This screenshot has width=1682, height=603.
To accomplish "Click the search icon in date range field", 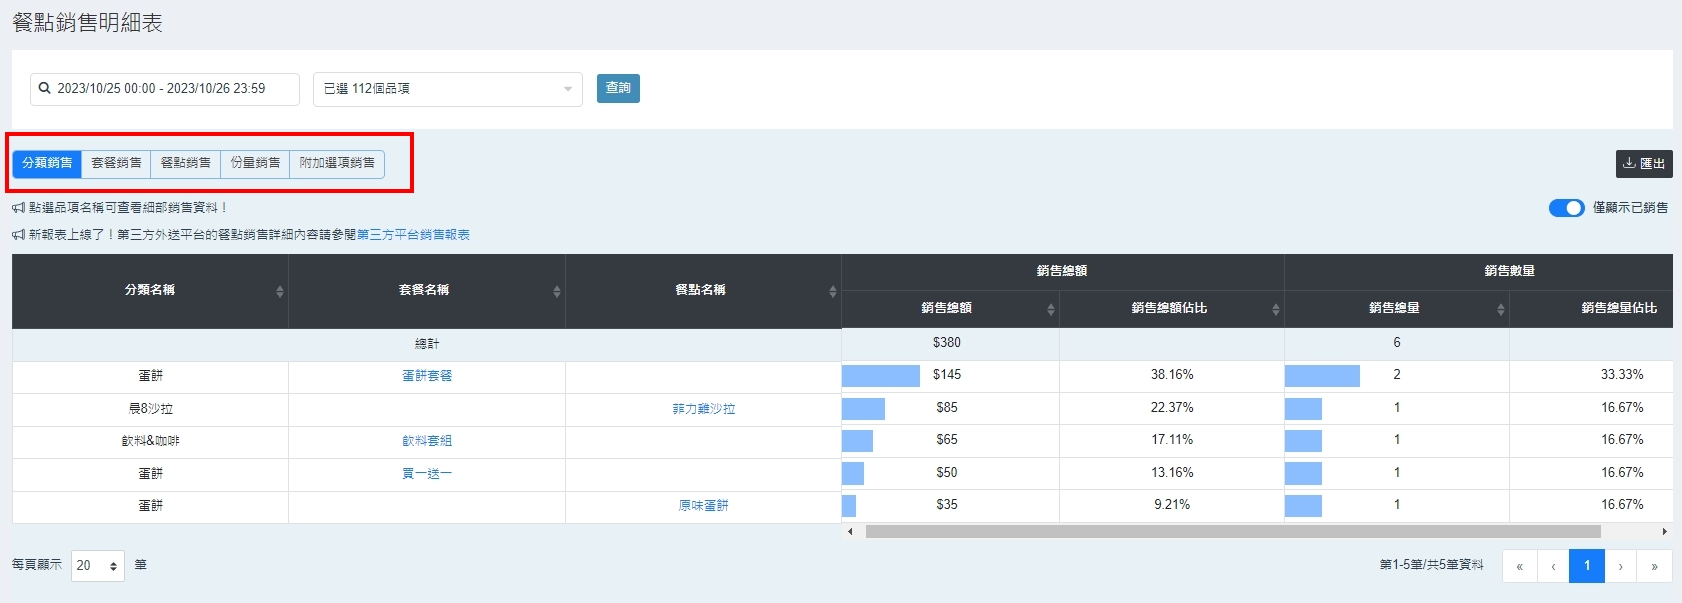I will 45,89.
